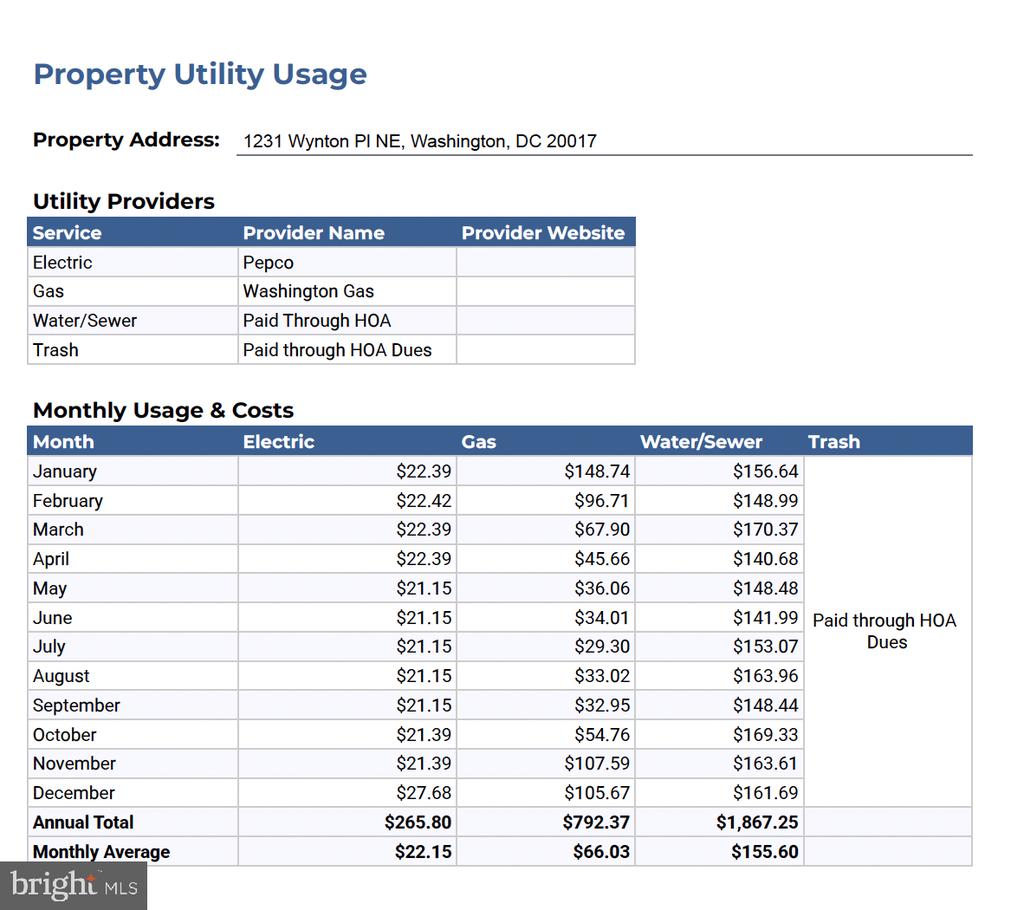Click the "Electric" header in the monthly costs table
Image resolution: width=1024 pixels, height=910 pixels.
pos(279,442)
